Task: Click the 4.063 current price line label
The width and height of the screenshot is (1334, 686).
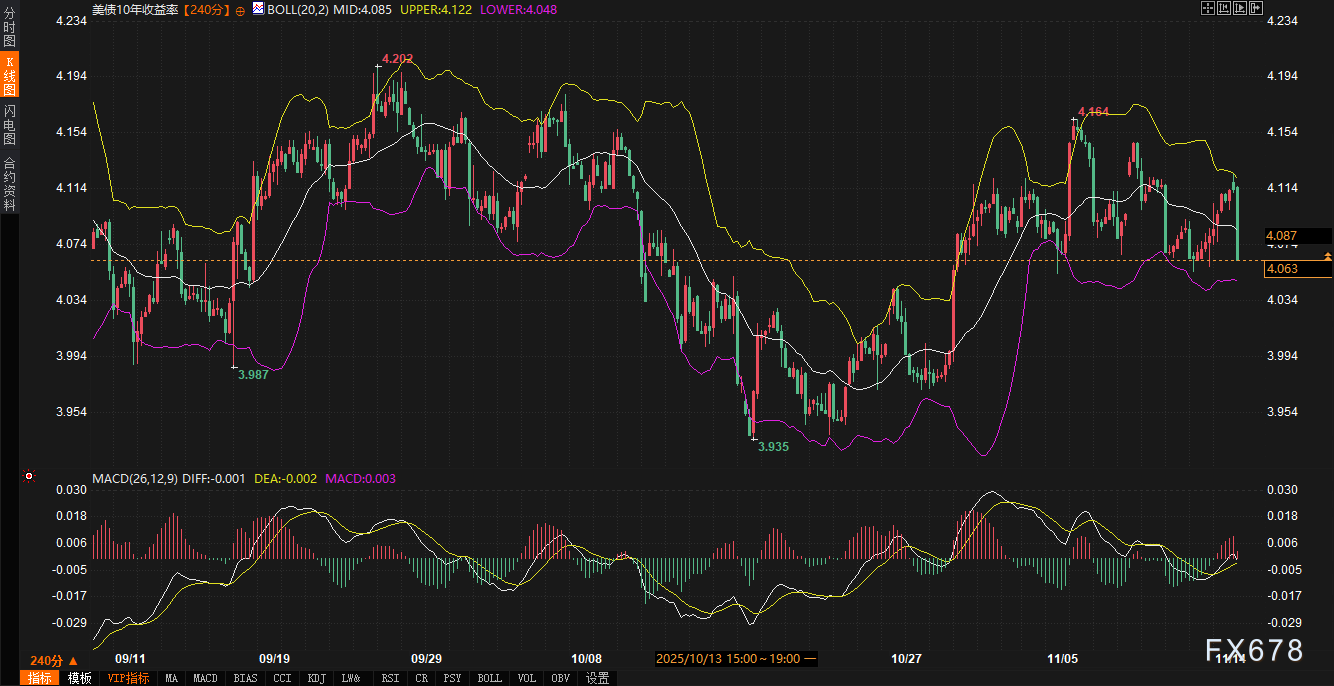Action: (1282, 268)
